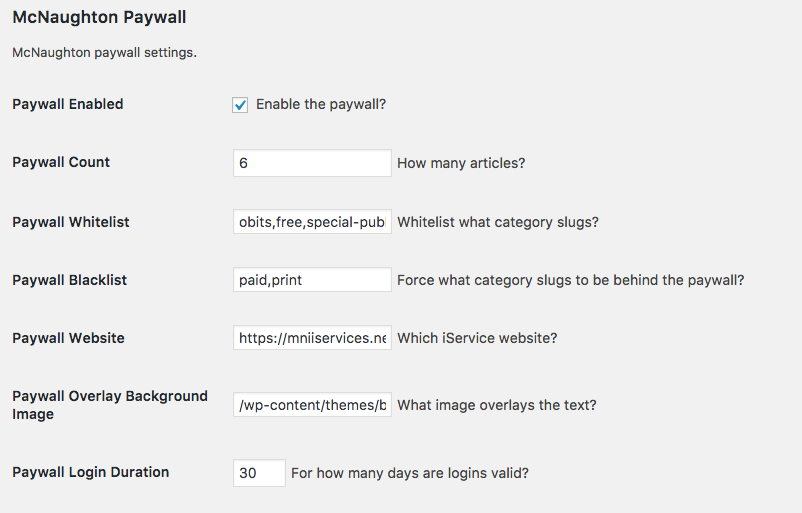Click the Paywall Whitelist slugs input
This screenshot has height=513, width=802.
[311, 221]
